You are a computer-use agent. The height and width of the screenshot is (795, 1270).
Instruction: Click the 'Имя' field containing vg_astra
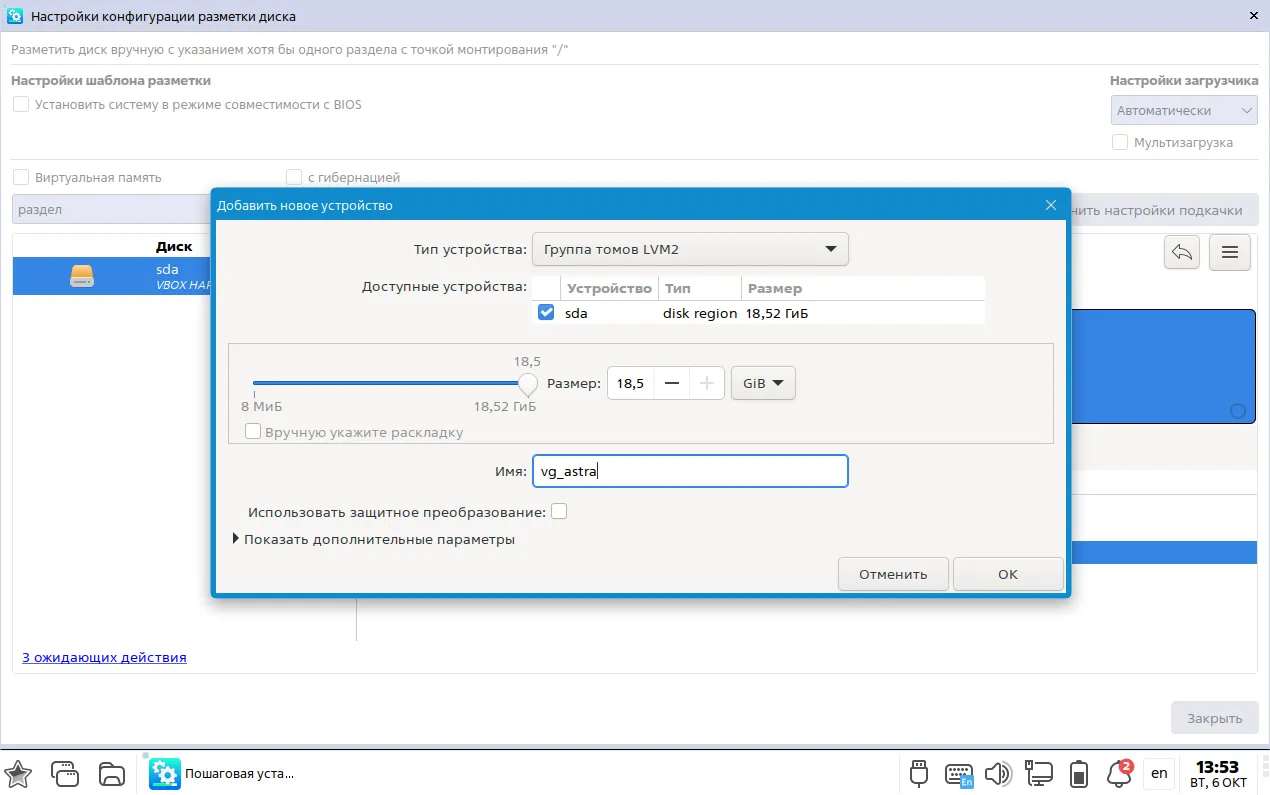click(x=690, y=471)
